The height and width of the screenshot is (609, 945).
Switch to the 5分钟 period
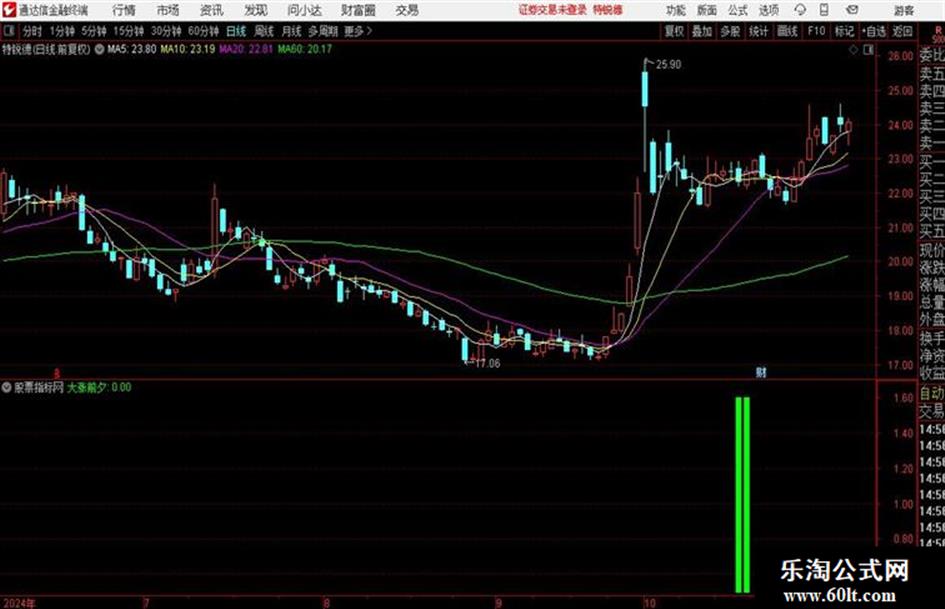(x=94, y=31)
